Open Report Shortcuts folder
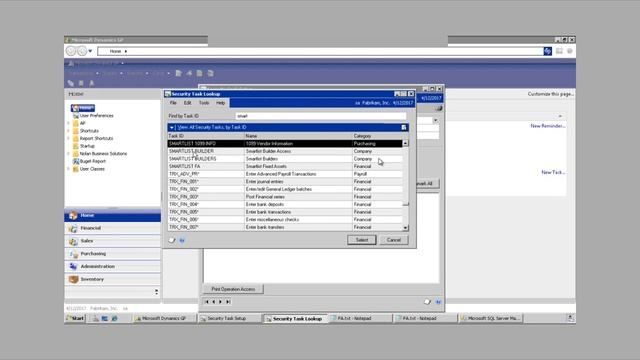Viewport: 640px width, 360px height. coord(96,138)
